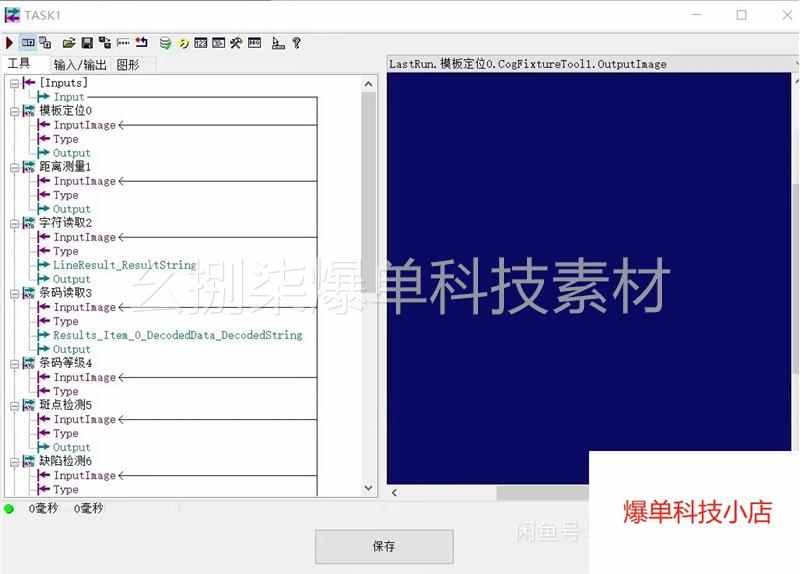Viewport: 800px width, 574px height.
Task: Select Output under 条码读取3
Action: click(x=71, y=350)
